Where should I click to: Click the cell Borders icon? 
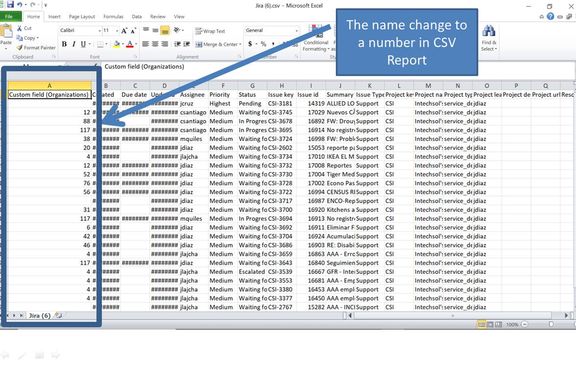(x=100, y=44)
